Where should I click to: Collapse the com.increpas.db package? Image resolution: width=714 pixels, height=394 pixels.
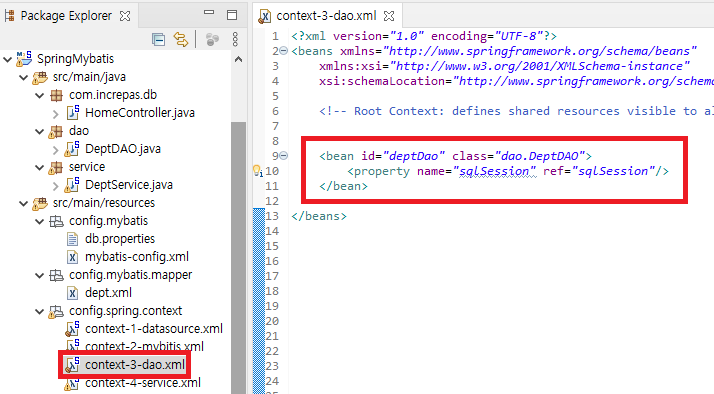pyautogui.click(x=40, y=96)
